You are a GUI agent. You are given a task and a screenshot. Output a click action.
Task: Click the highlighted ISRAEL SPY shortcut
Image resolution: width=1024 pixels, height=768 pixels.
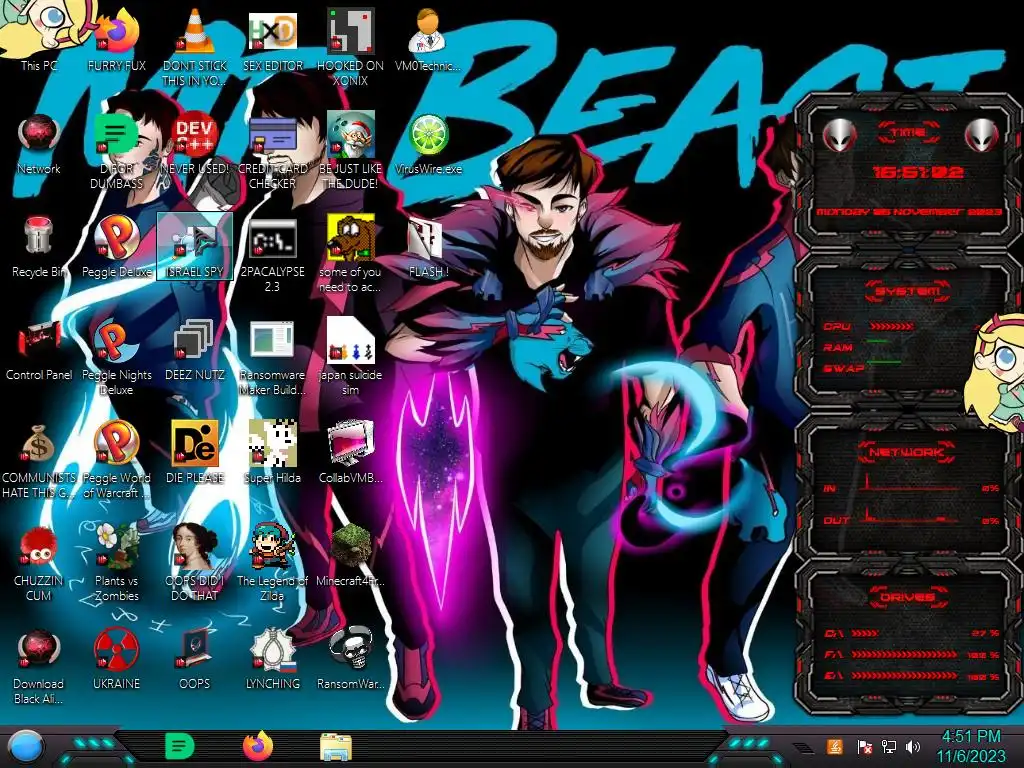click(195, 246)
